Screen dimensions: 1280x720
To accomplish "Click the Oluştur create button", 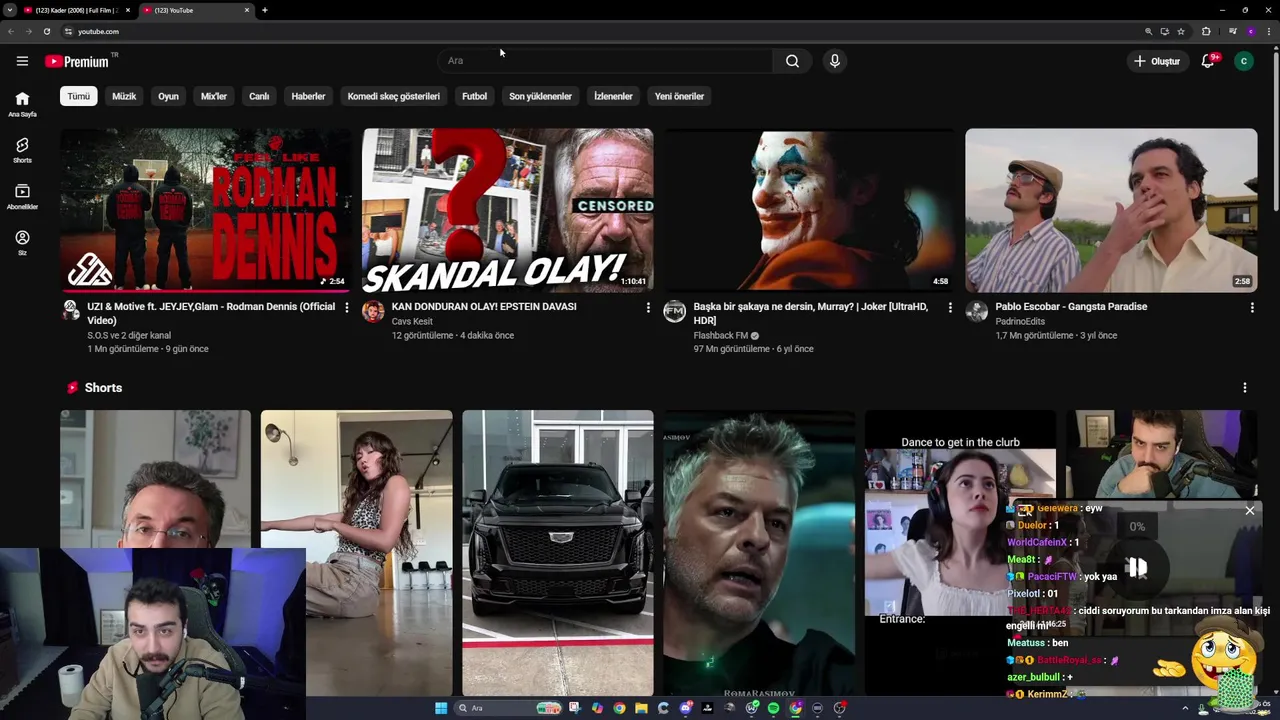I will point(1157,61).
